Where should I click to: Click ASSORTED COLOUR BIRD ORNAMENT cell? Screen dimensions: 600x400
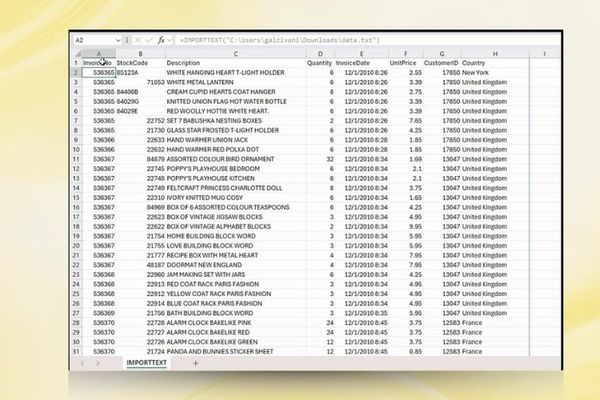point(236,159)
